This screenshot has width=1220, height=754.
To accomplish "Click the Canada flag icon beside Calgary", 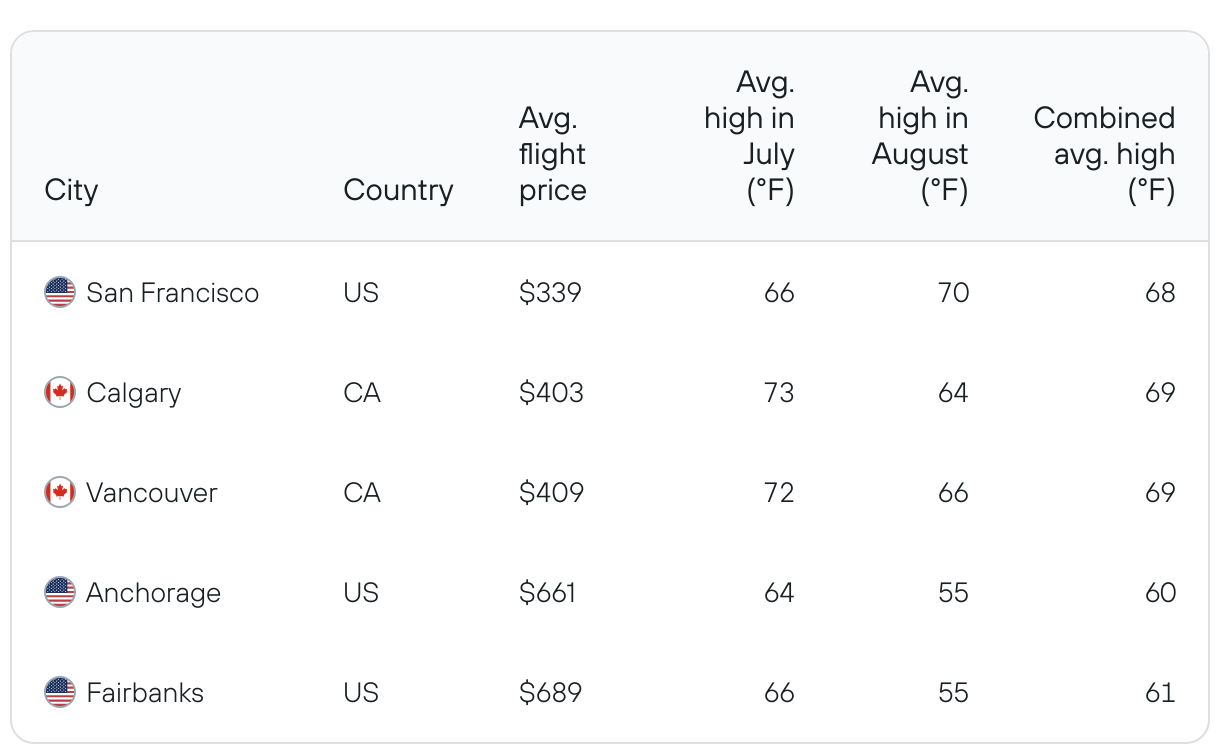I will (x=60, y=393).
